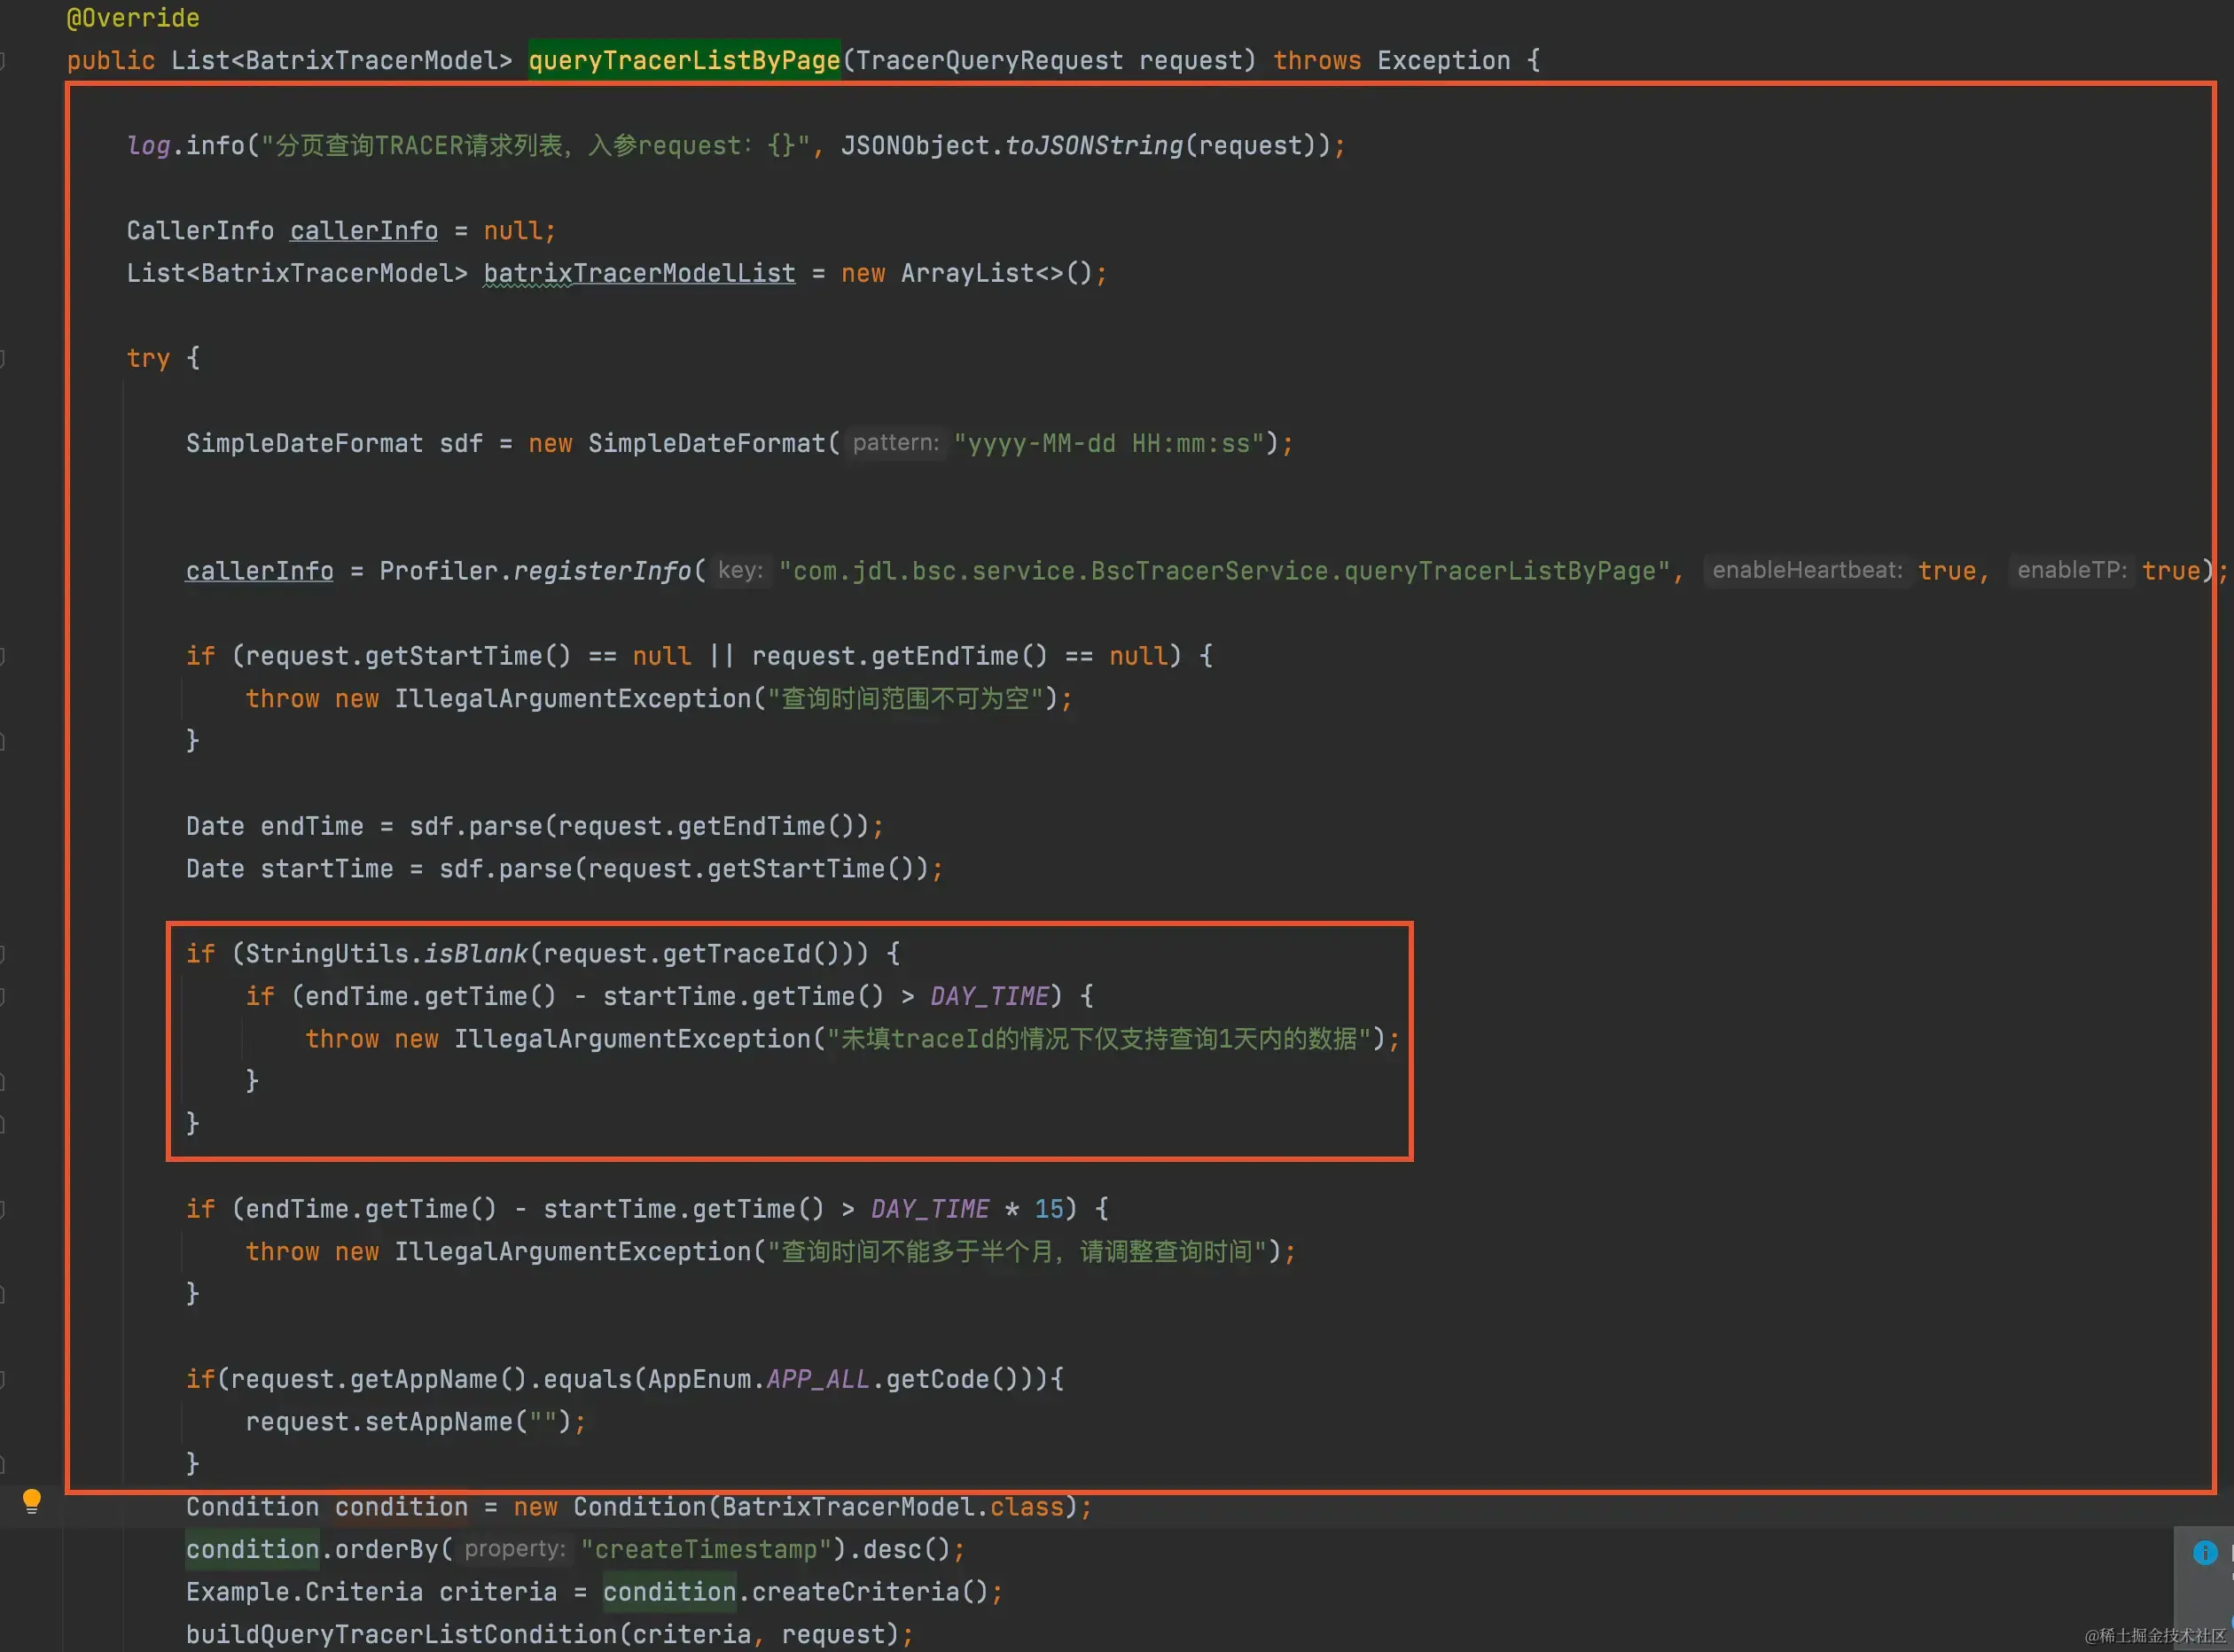Viewport: 2234px width, 1652px height.
Task: Click the 'enableHeartbeat:' inlay hint
Action: [1806, 570]
